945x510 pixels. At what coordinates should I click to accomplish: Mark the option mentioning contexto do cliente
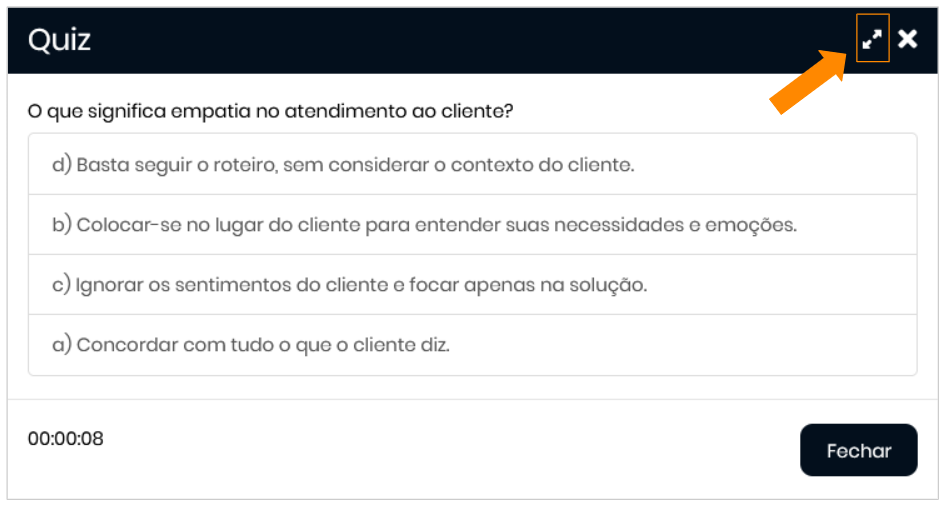(343, 165)
